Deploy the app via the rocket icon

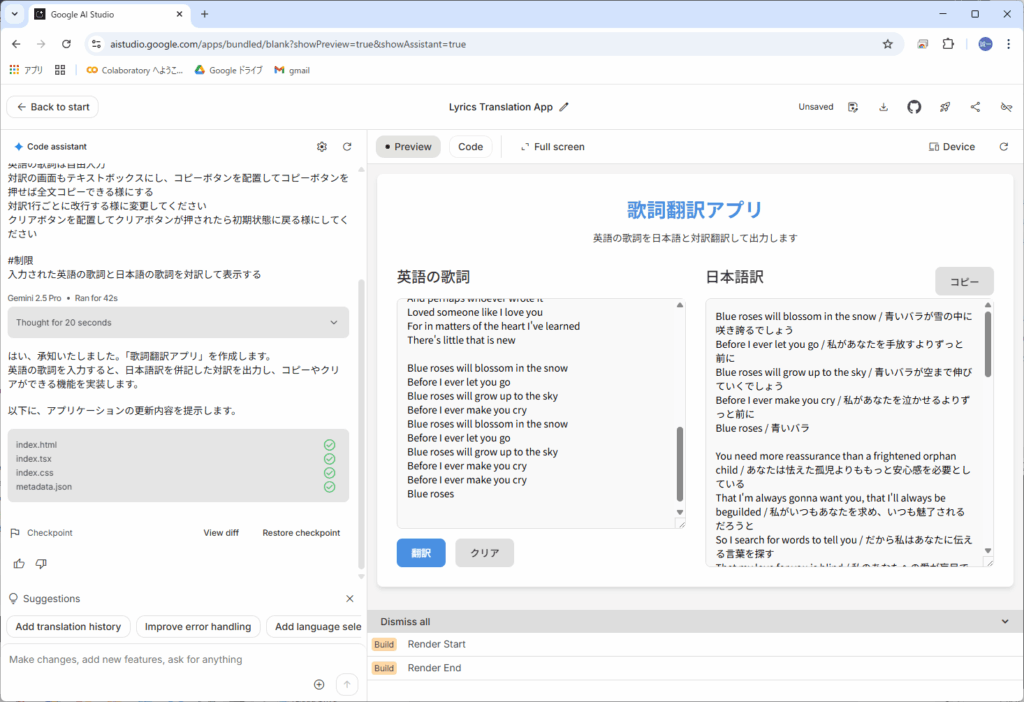[945, 107]
